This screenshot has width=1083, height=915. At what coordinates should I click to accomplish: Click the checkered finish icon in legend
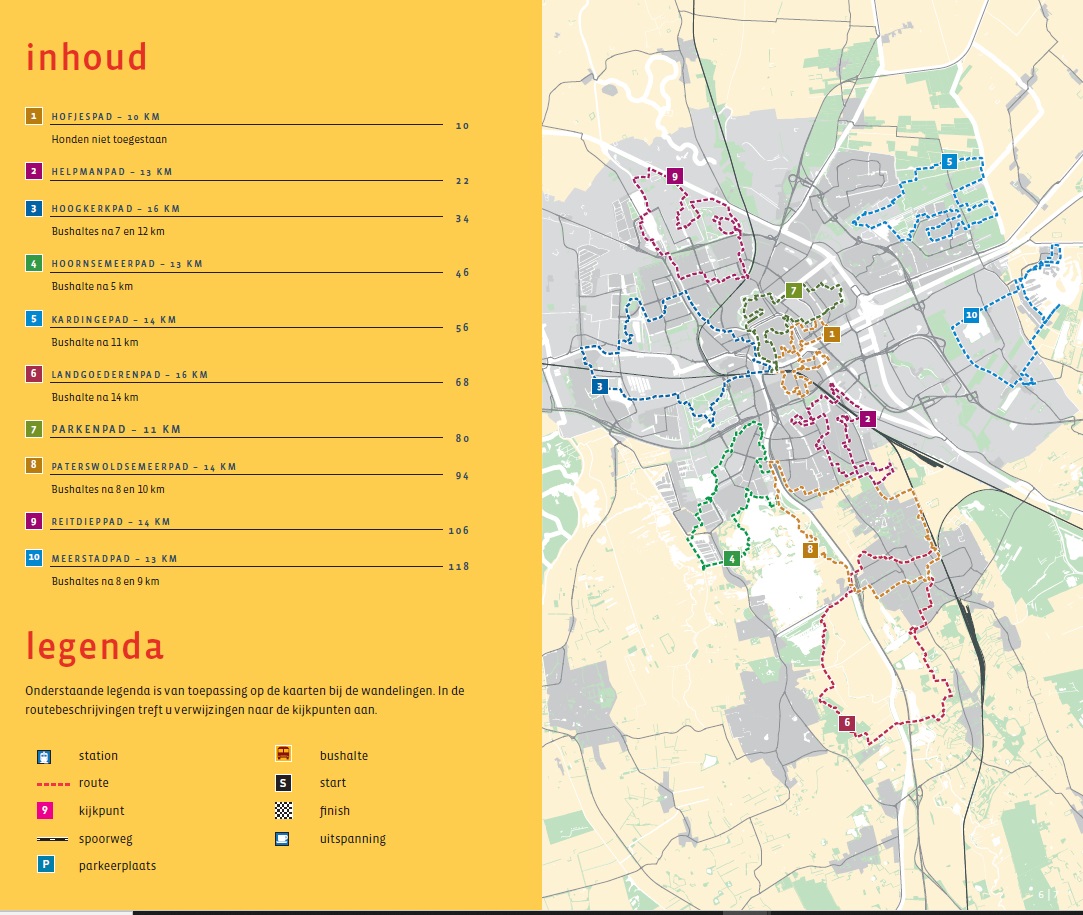pyautogui.click(x=283, y=811)
